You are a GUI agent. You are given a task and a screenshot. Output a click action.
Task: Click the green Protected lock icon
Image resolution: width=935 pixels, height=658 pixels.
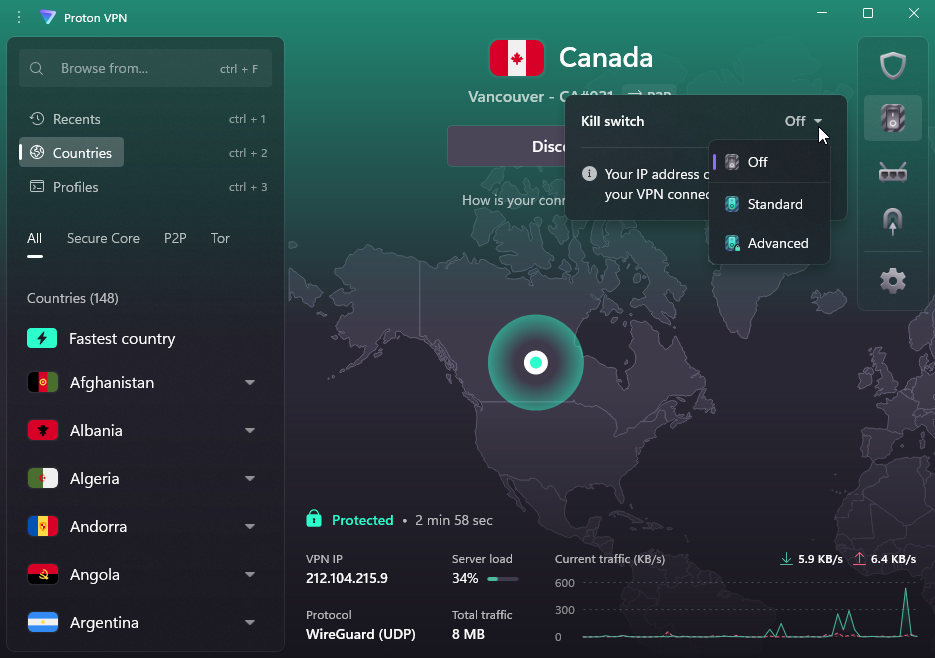(x=314, y=519)
